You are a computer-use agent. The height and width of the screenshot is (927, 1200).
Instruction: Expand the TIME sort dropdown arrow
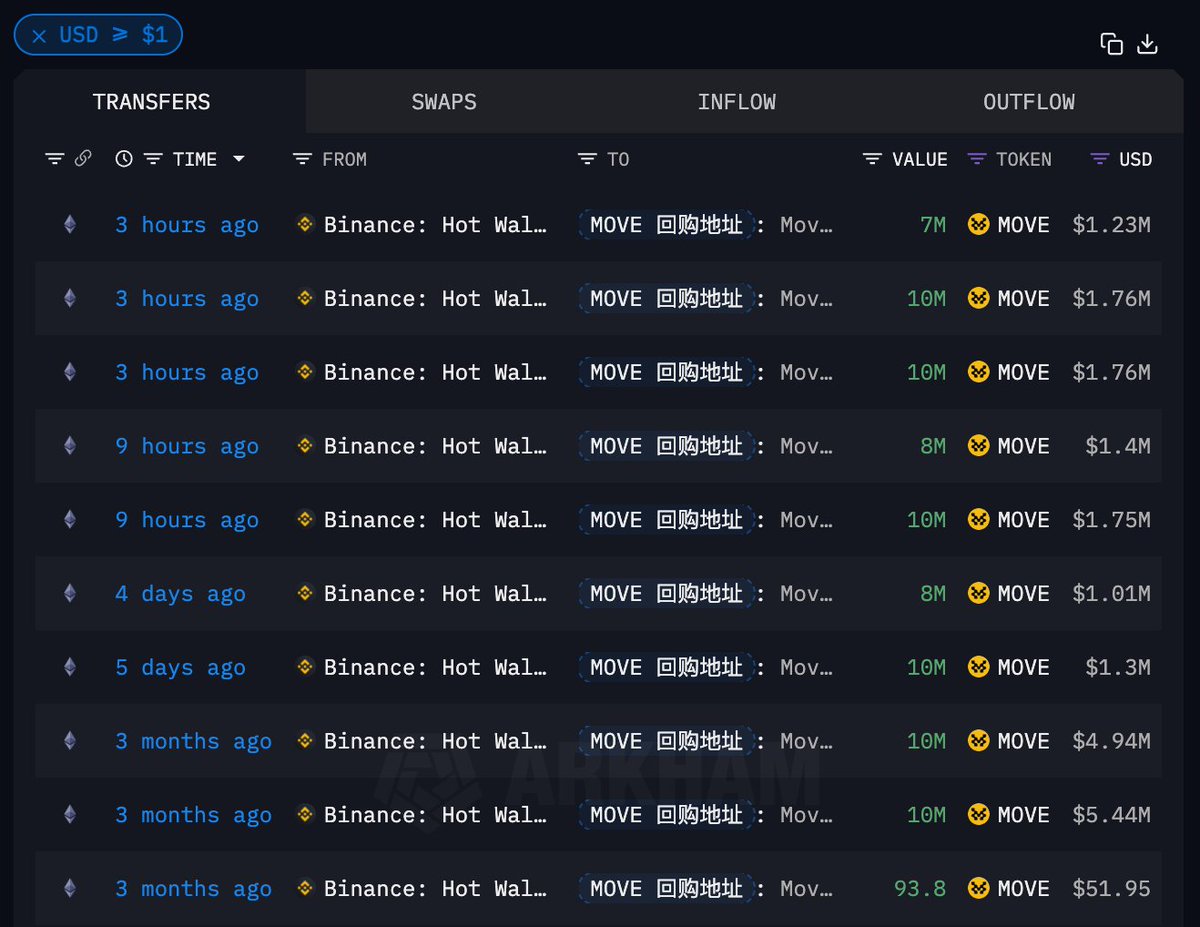(x=238, y=159)
